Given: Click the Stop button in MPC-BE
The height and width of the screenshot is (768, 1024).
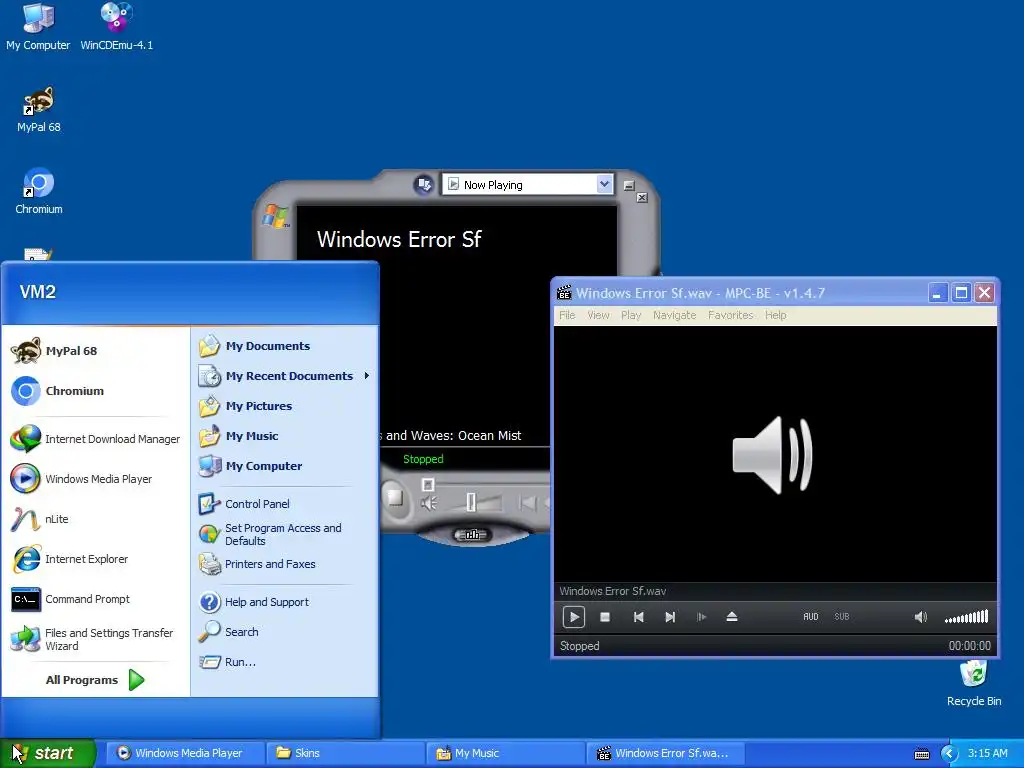Looking at the screenshot, I should tap(605, 616).
